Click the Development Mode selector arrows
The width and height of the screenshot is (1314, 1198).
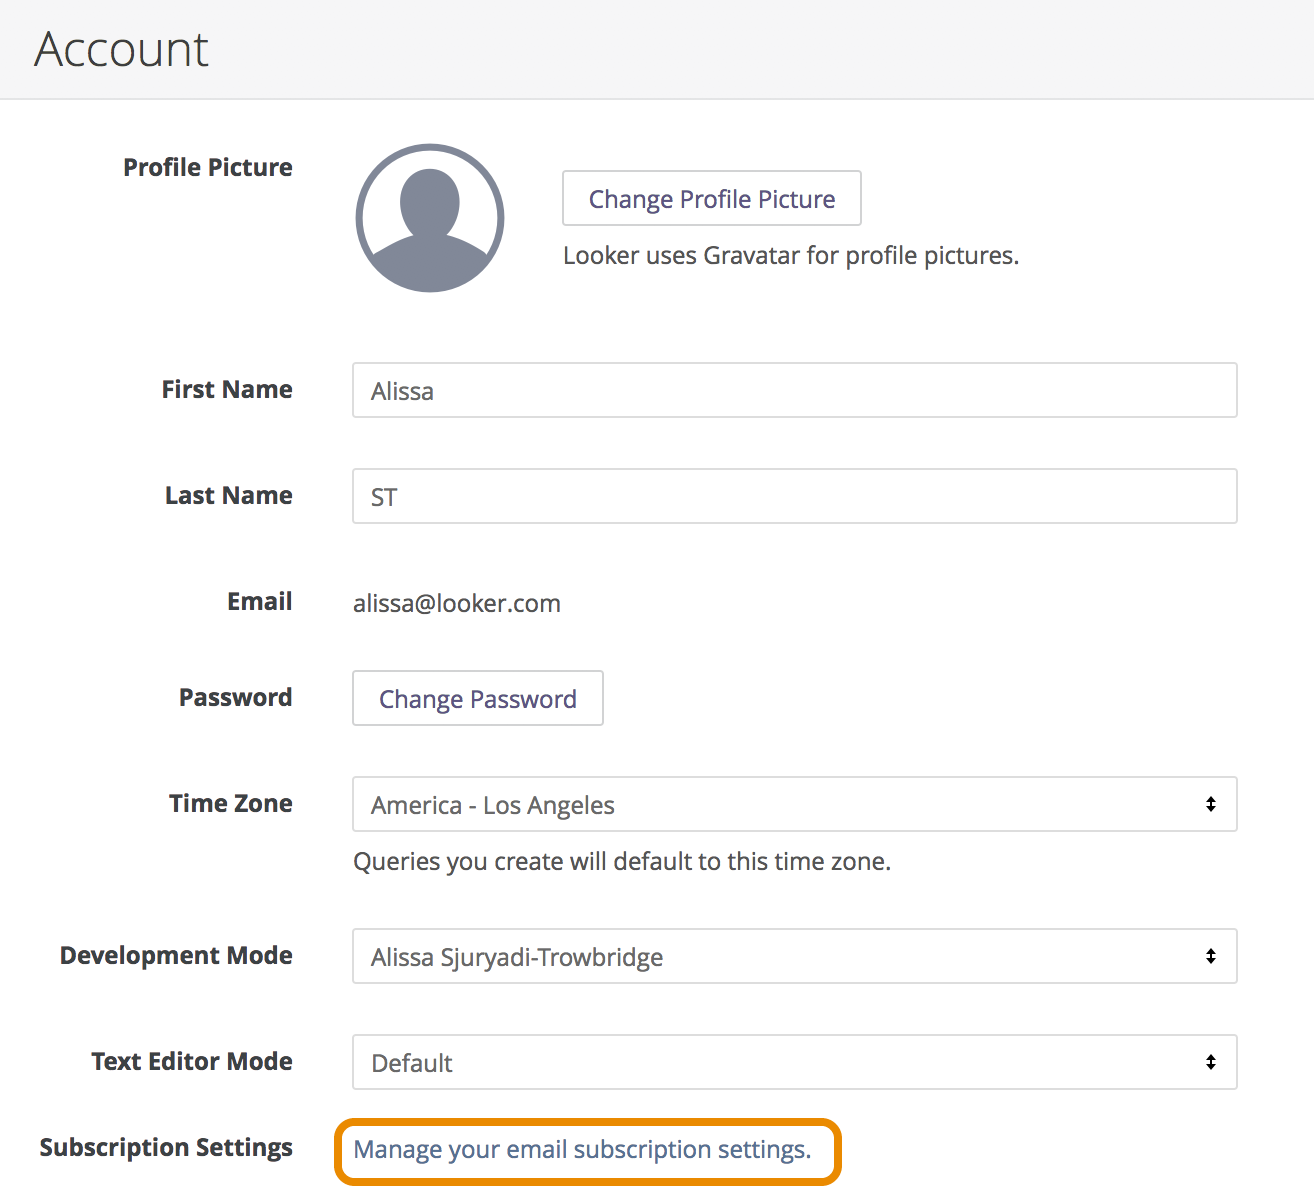(x=1210, y=956)
